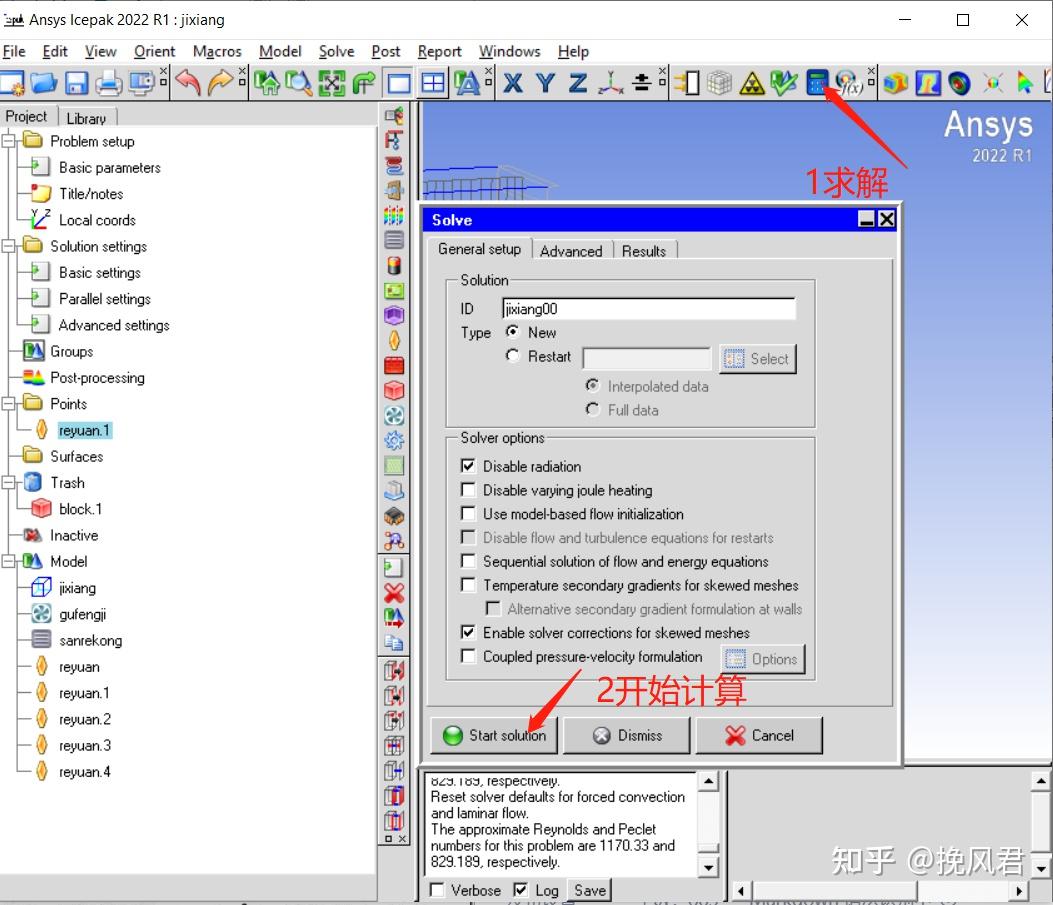Viewport: 1053px width, 905px height.
Task: Select reyuan.3 source in the Model tree
Action: pyautogui.click(x=85, y=745)
